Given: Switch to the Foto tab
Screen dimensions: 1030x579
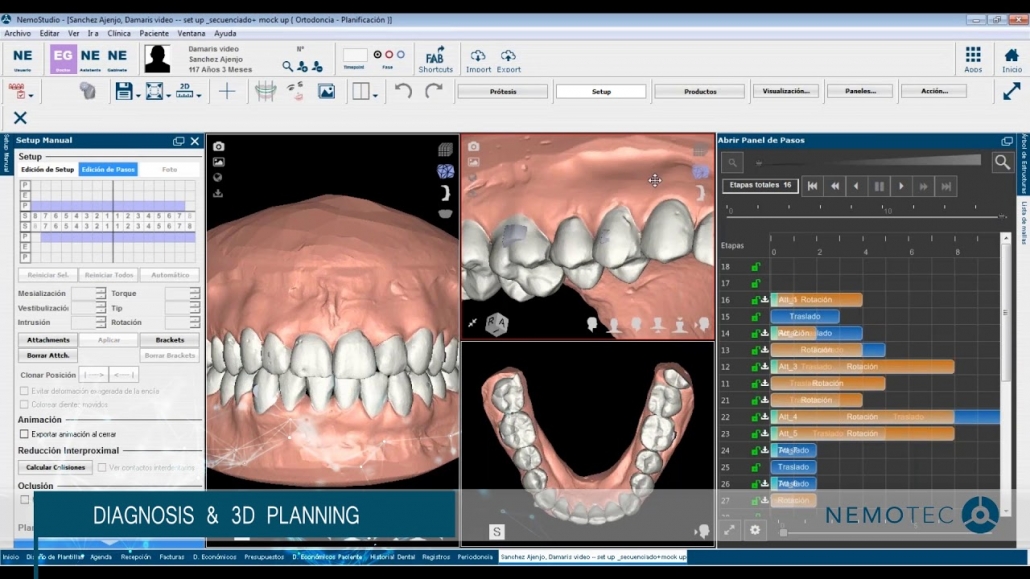Looking at the screenshot, I should (x=169, y=170).
